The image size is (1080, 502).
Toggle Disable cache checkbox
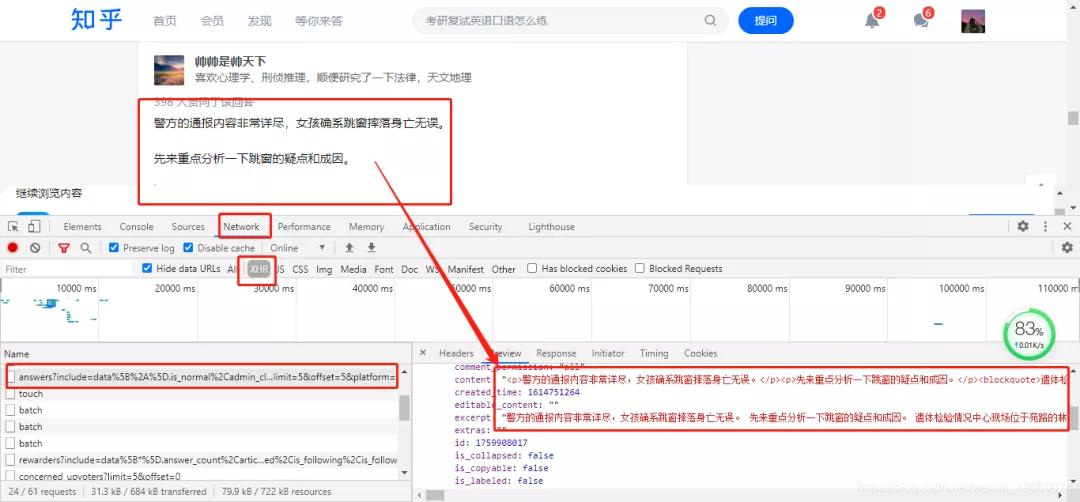point(188,248)
